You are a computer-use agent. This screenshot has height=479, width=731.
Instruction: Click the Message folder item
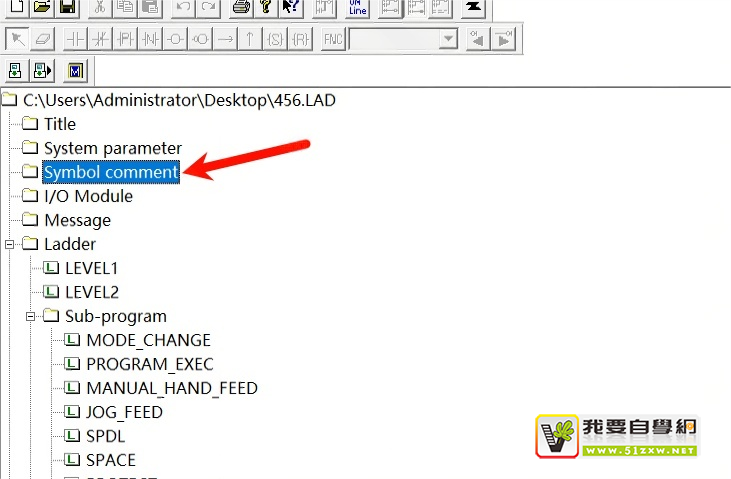tap(77, 220)
